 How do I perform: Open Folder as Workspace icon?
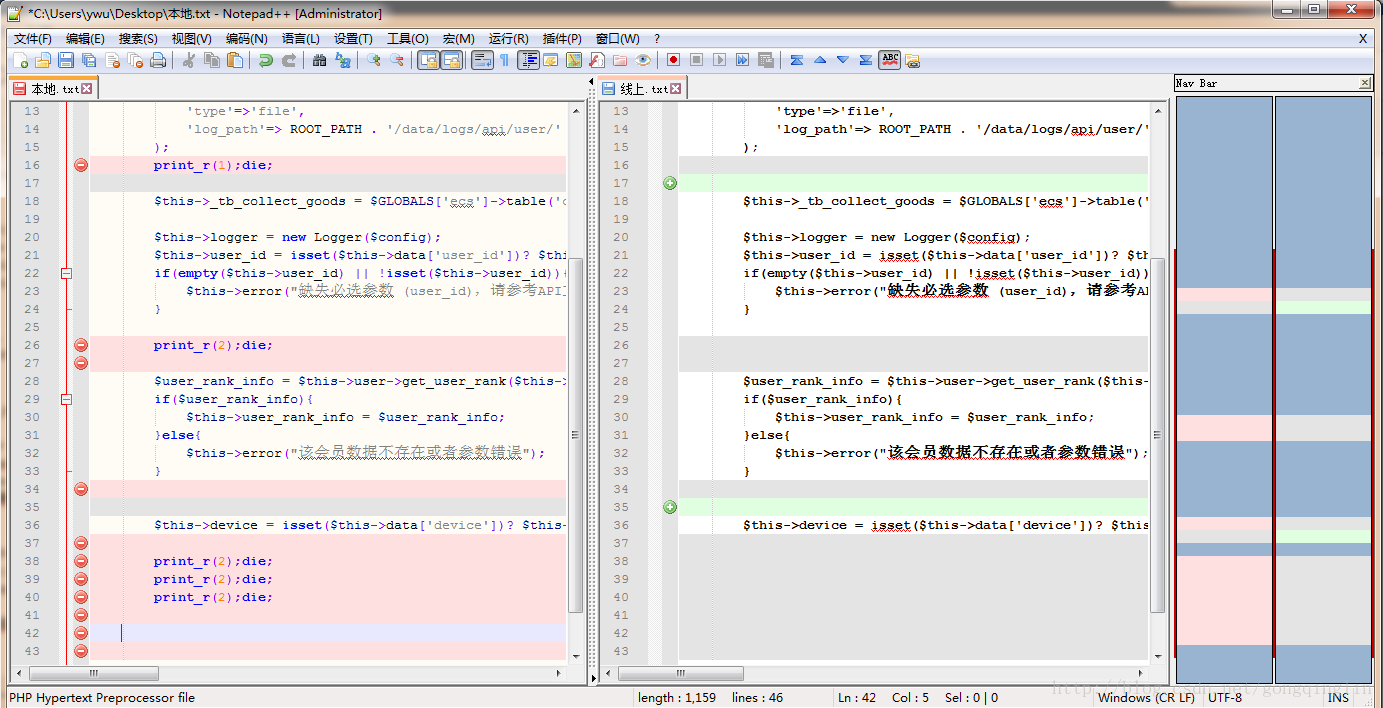(620, 60)
